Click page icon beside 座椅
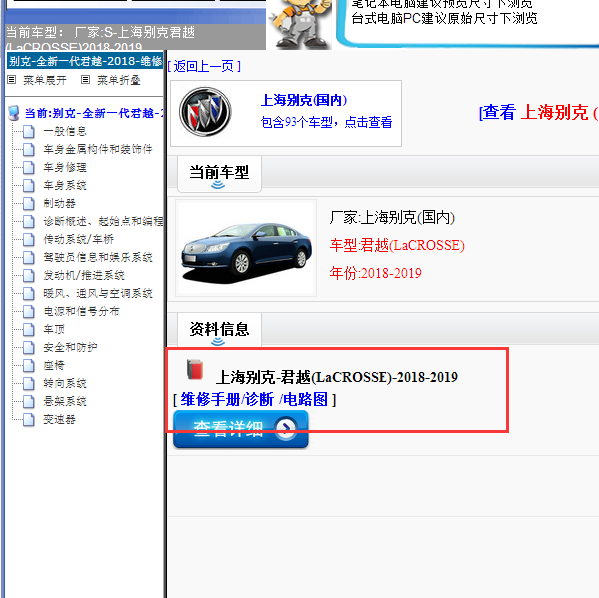Image resolution: width=599 pixels, height=598 pixels. (29, 365)
